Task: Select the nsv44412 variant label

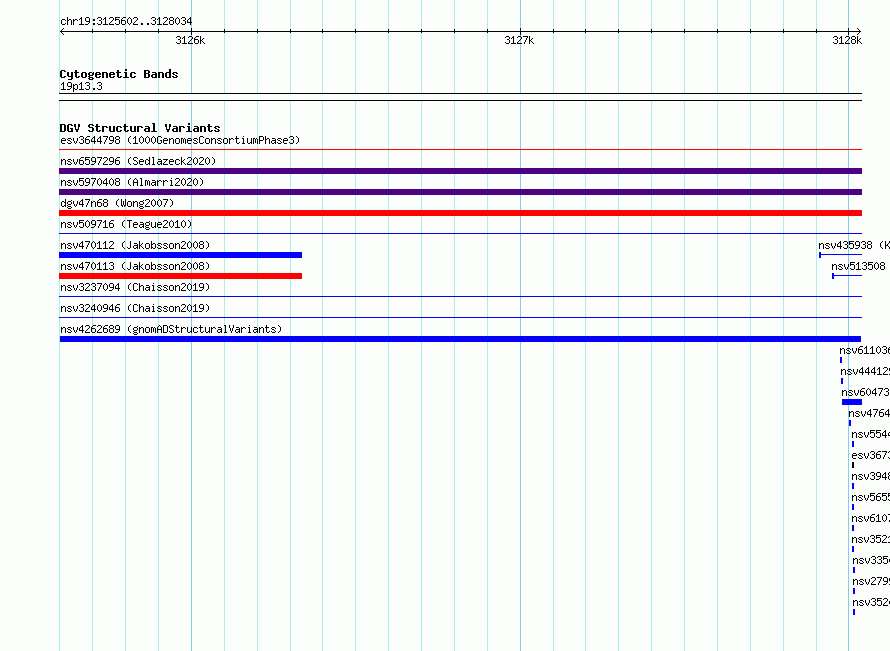Action: click(865, 371)
